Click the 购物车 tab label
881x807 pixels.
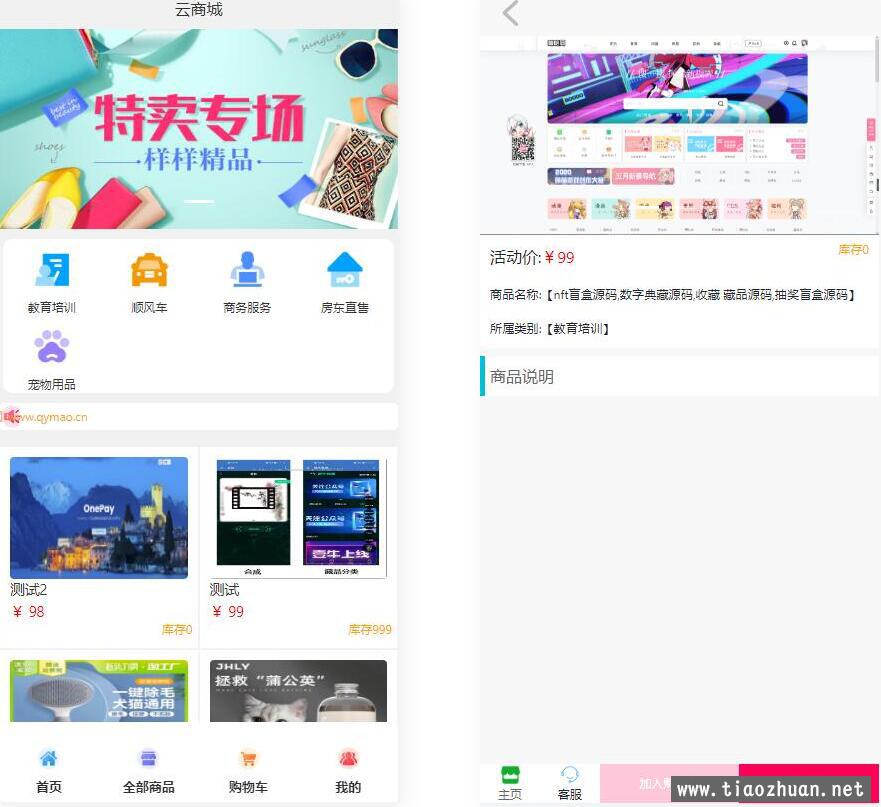248,787
